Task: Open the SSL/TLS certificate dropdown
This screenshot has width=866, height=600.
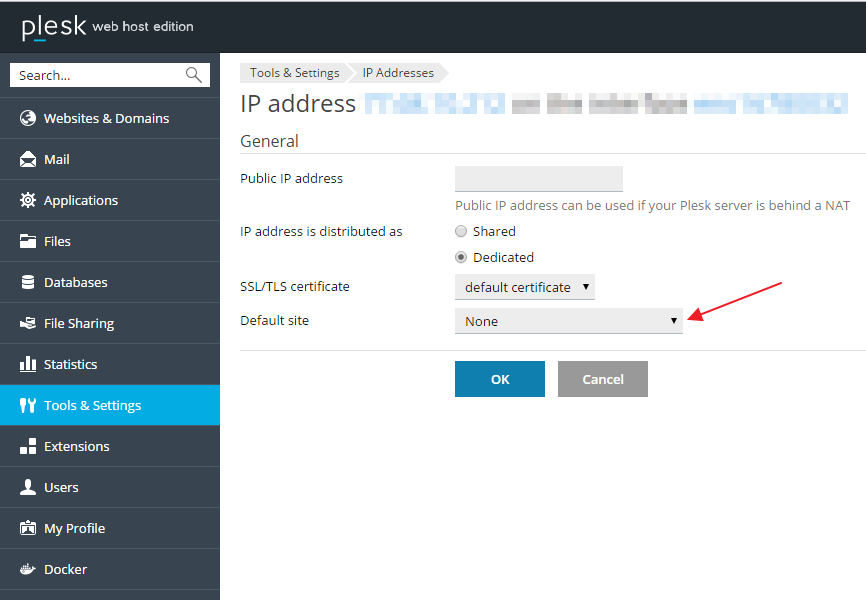Action: (525, 287)
